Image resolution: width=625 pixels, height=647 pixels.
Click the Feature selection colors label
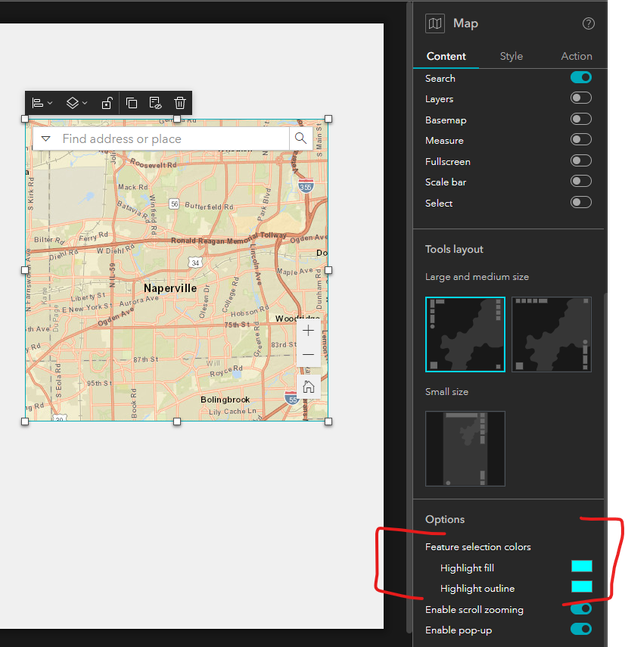[x=478, y=547]
